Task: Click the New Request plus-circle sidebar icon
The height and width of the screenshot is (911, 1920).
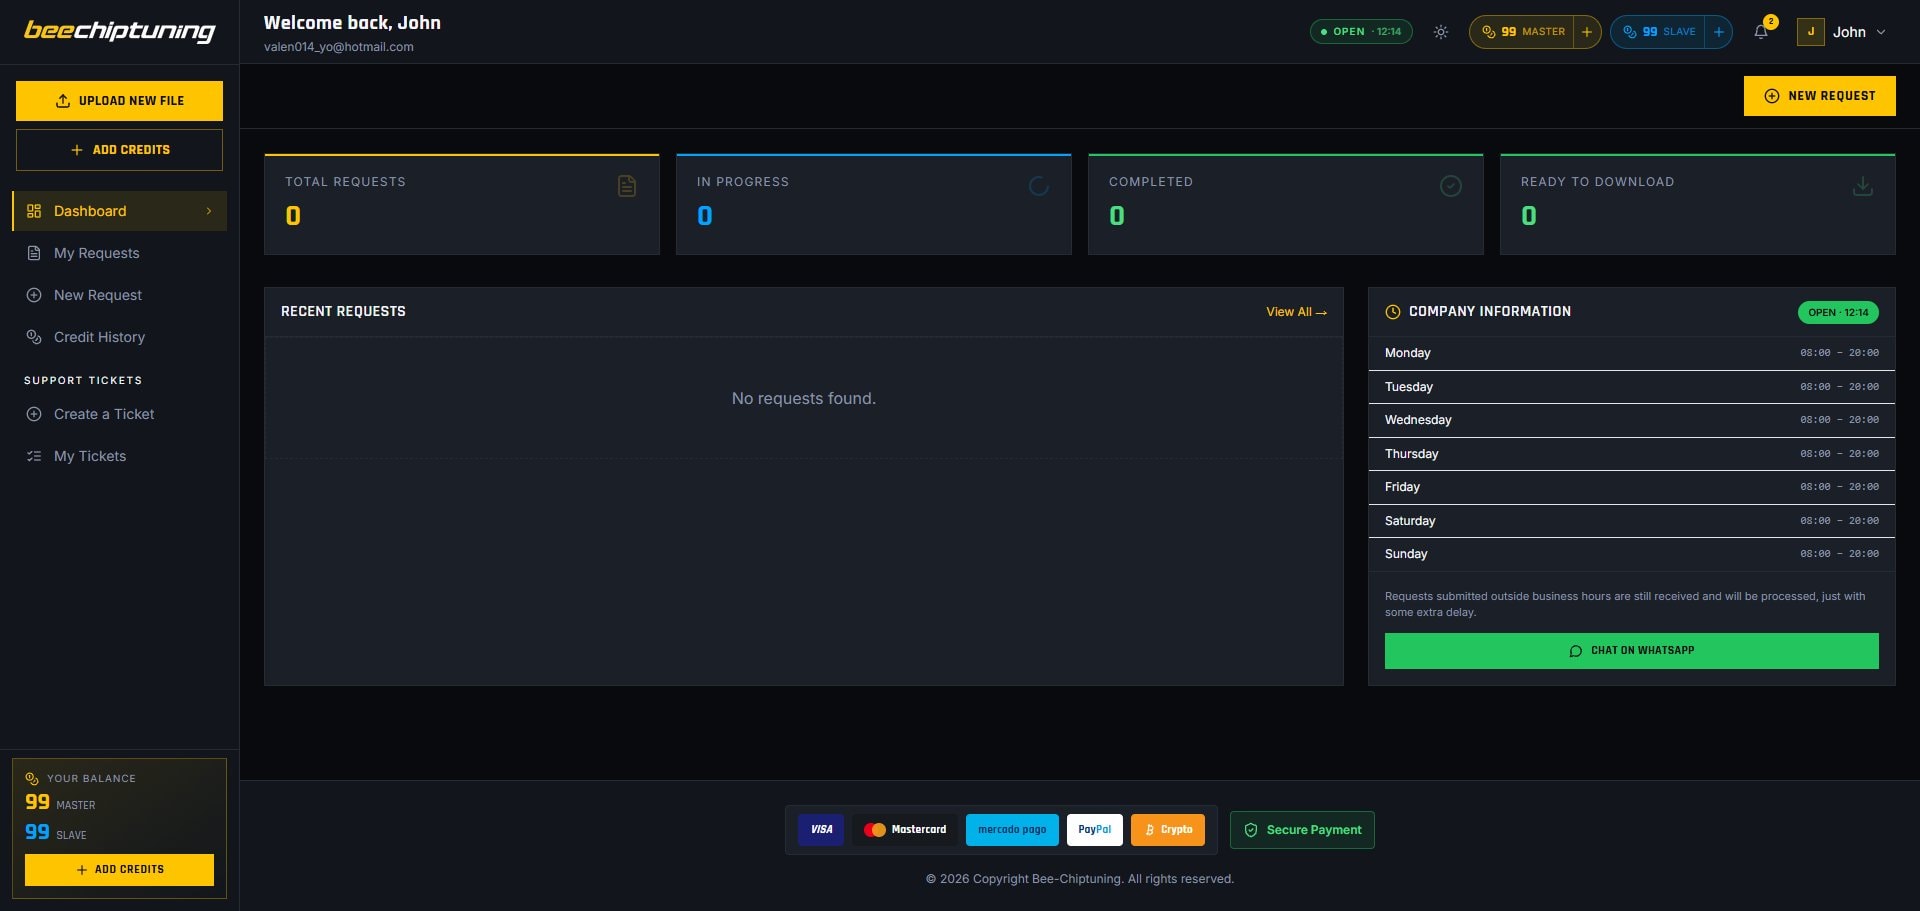Action: click(x=34, y=295)
